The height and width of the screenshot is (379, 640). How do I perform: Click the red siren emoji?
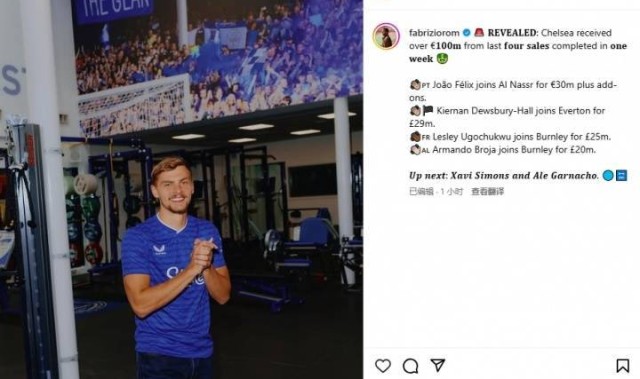(x=479, y=32)
